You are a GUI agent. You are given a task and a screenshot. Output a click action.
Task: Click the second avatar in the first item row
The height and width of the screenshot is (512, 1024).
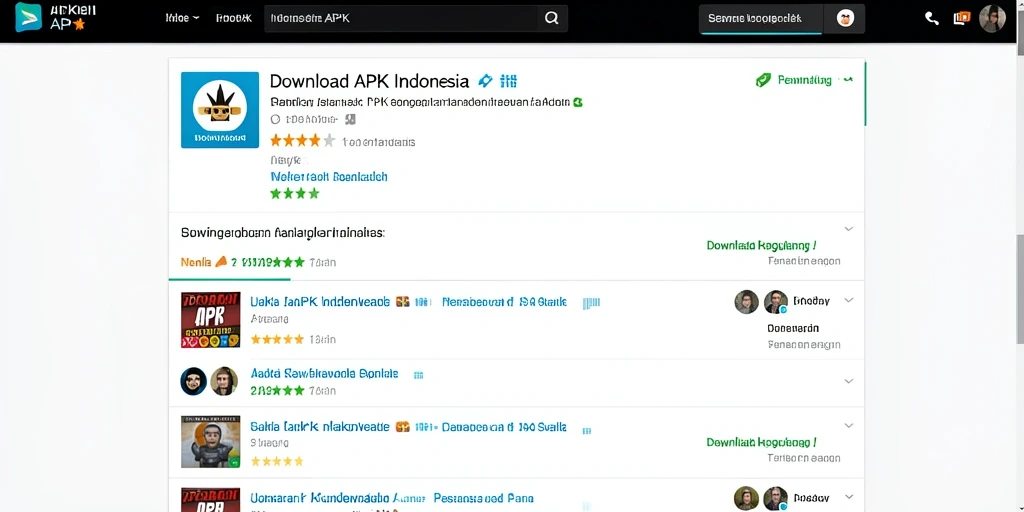[x=776, y=302]
